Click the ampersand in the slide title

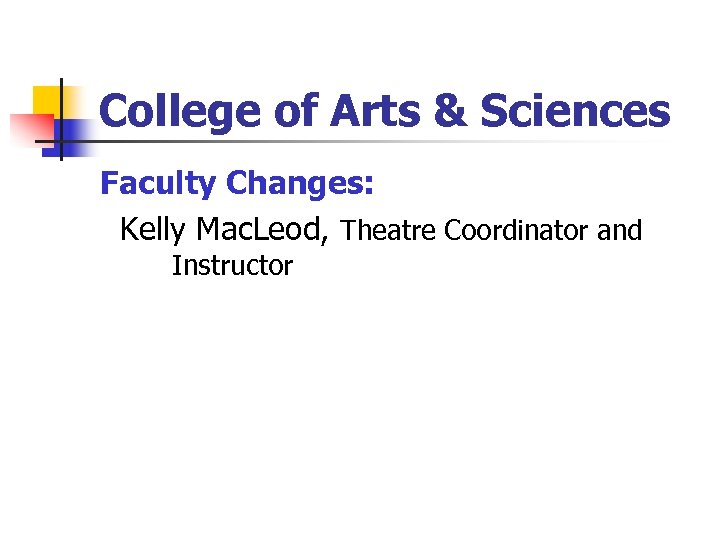448,112
